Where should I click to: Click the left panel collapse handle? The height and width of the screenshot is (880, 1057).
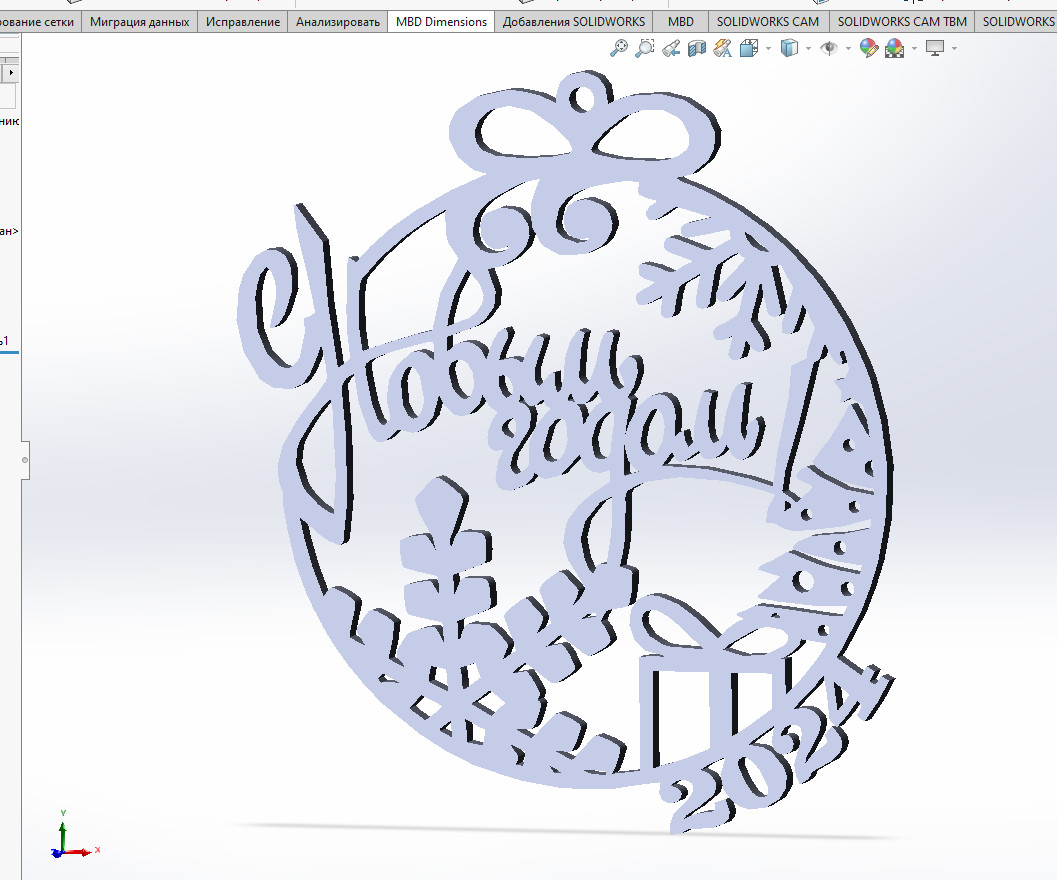(25, 460)
